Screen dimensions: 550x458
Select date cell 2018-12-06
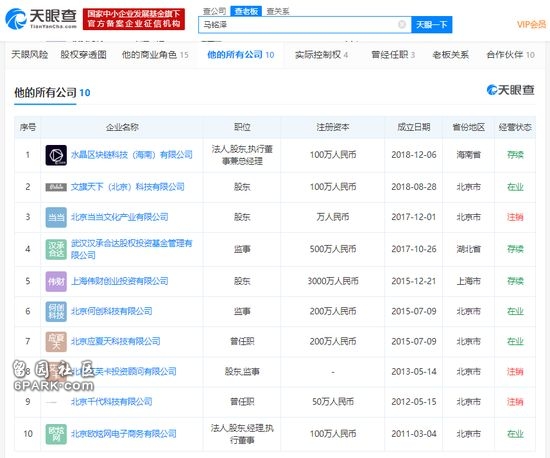[x=414, y=155]
